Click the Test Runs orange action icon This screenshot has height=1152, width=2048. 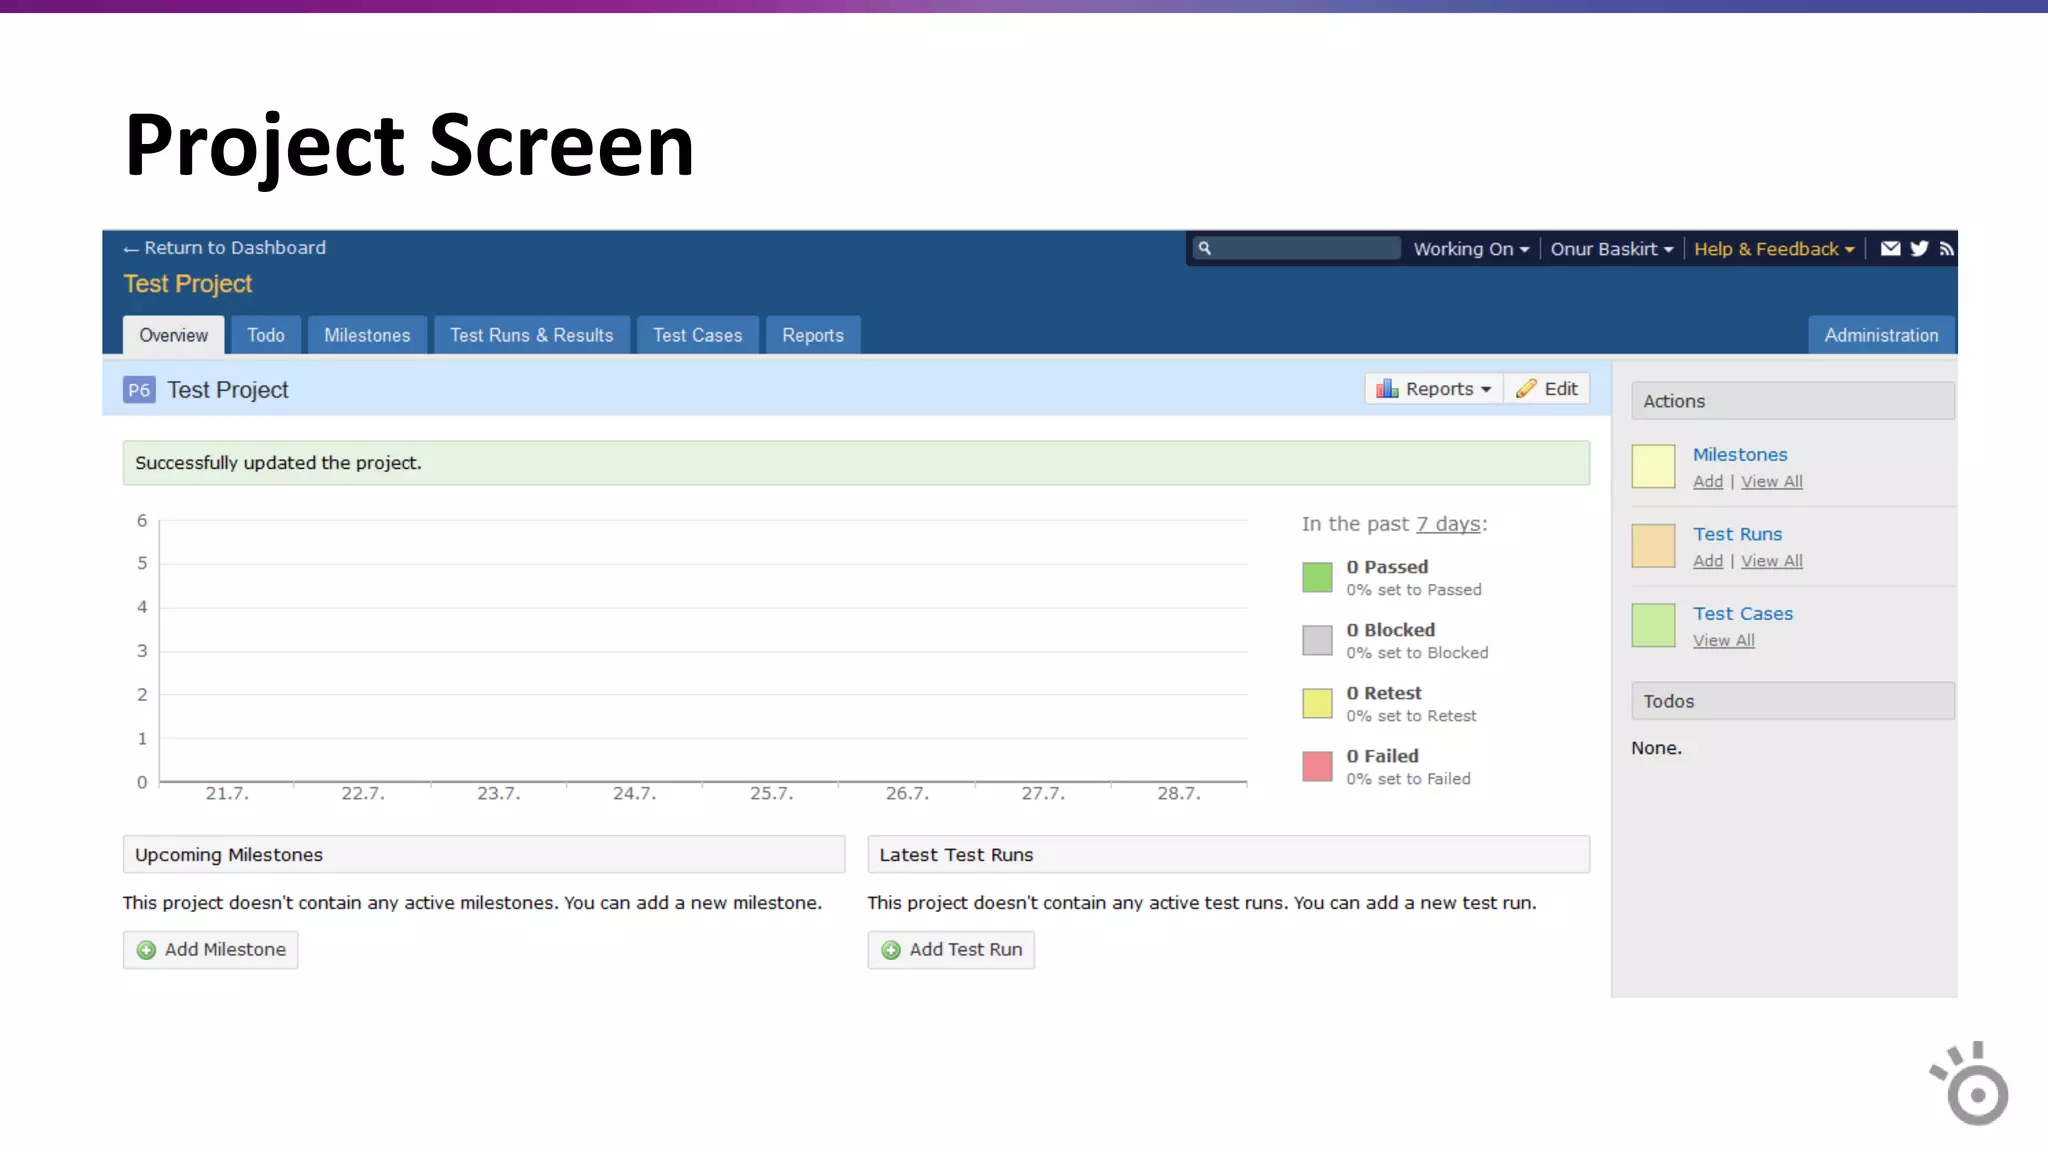tap(1653, 546)
